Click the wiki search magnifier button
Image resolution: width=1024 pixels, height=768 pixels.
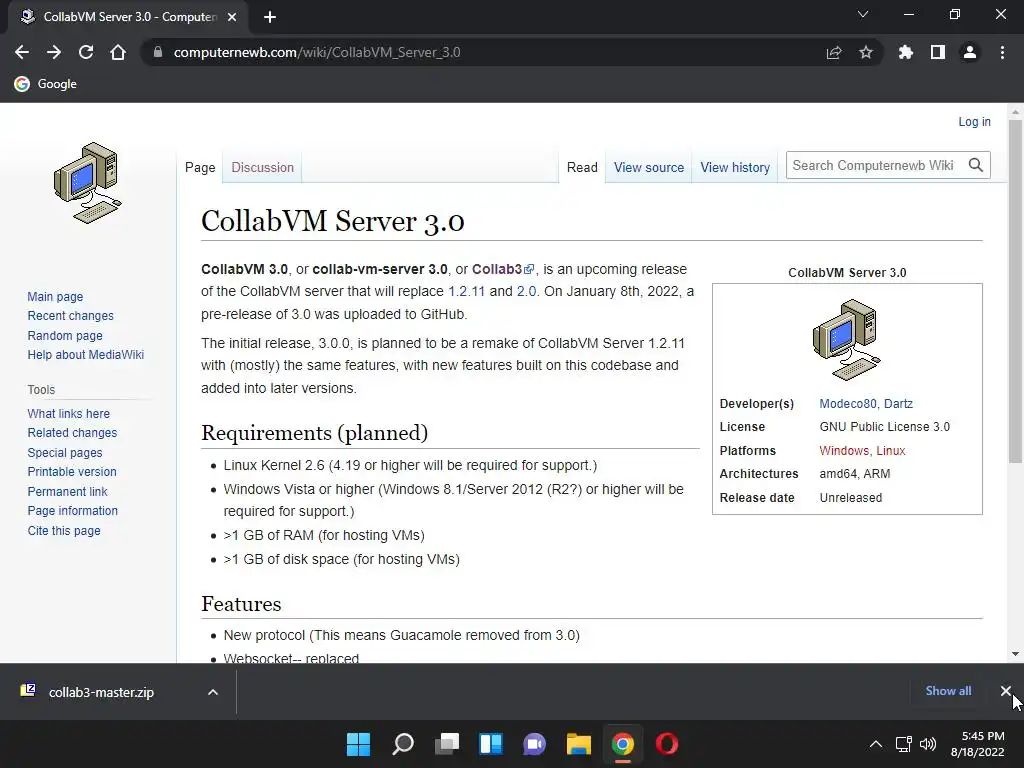coord(976,165)
